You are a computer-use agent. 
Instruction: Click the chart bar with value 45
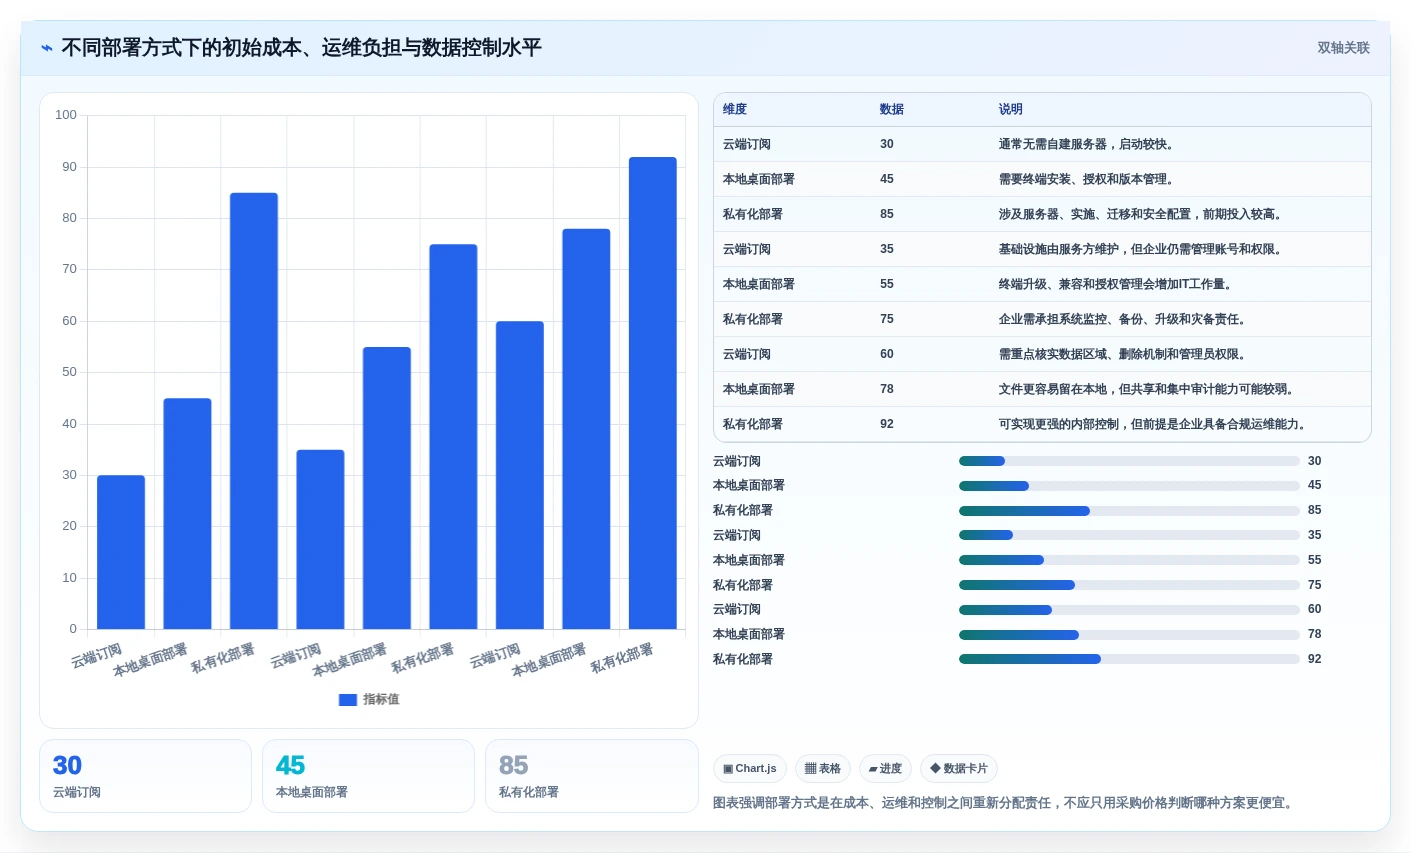[187, 514]
